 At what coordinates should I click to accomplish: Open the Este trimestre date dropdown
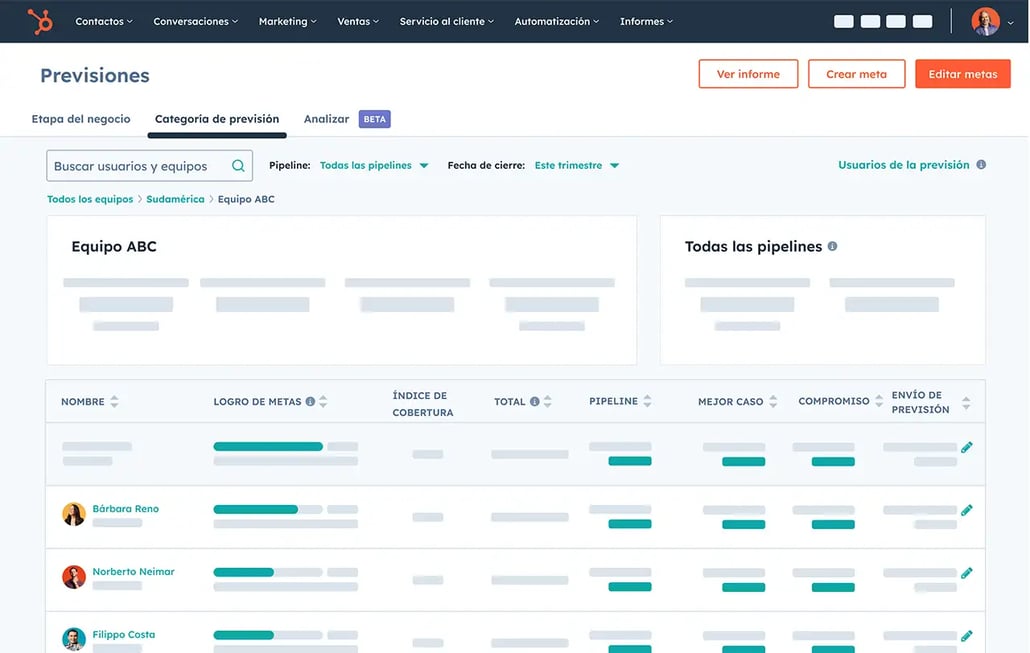click(x=577, y=166)
